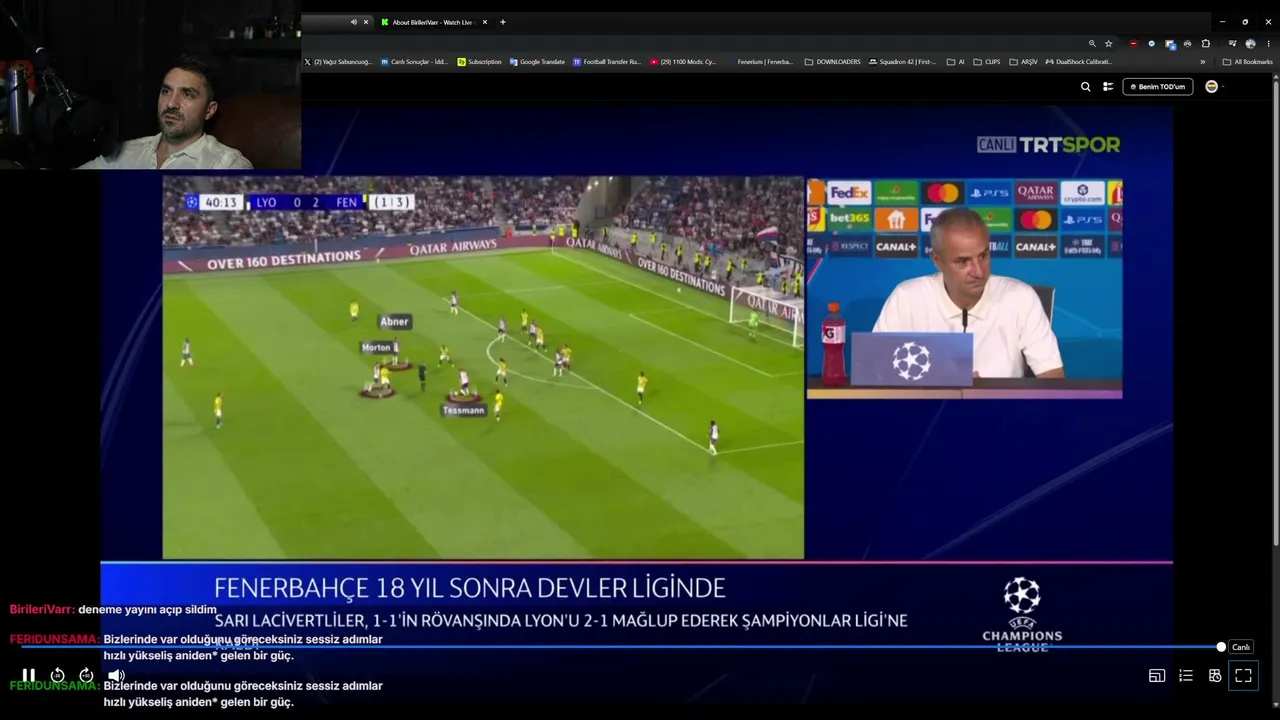Mute the player volume

click(116, 675)
